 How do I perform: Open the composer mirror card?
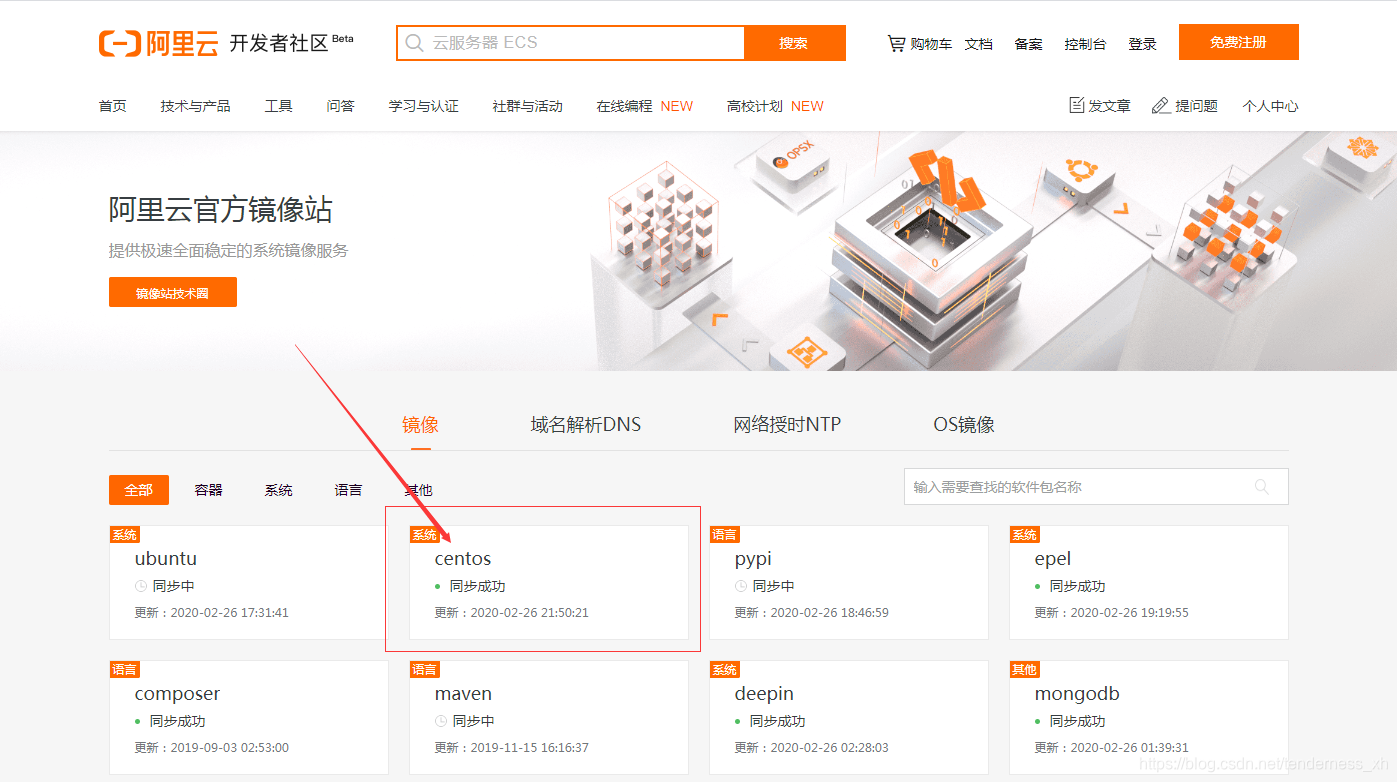coord(249,717)
